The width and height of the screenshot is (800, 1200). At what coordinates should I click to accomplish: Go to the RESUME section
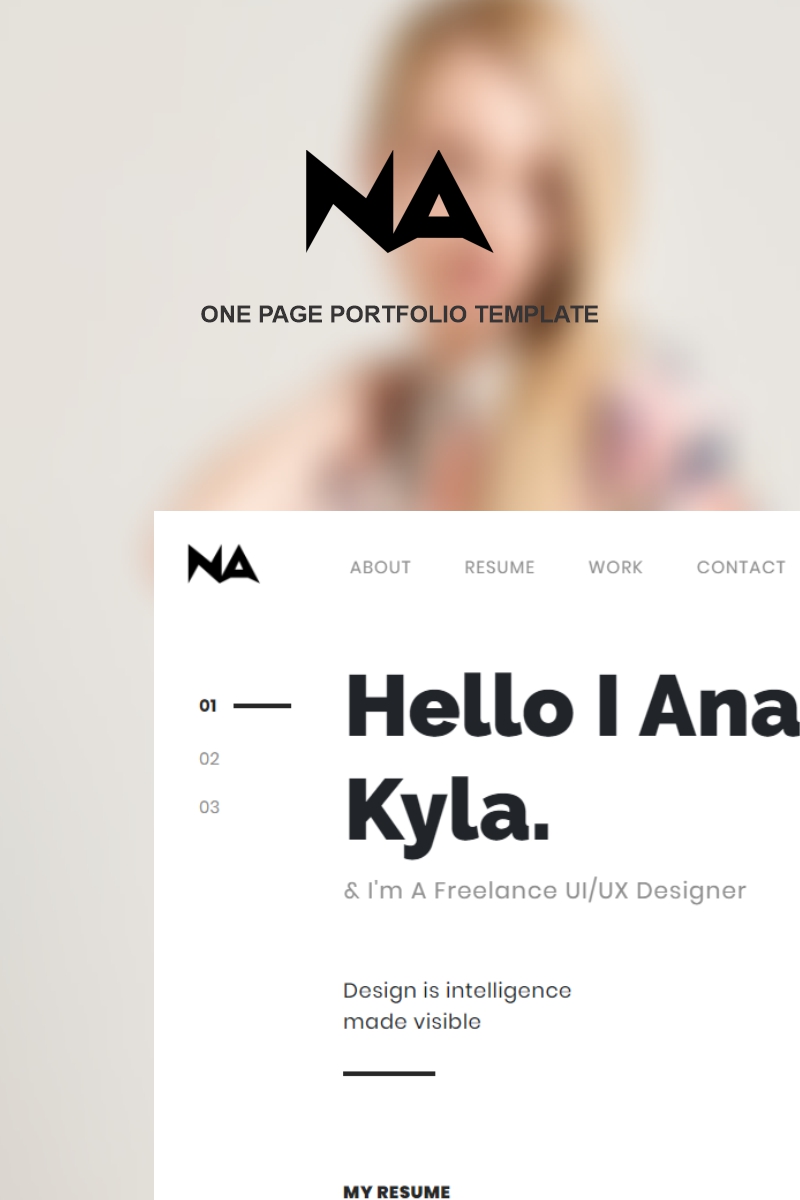tap(499, 567)
